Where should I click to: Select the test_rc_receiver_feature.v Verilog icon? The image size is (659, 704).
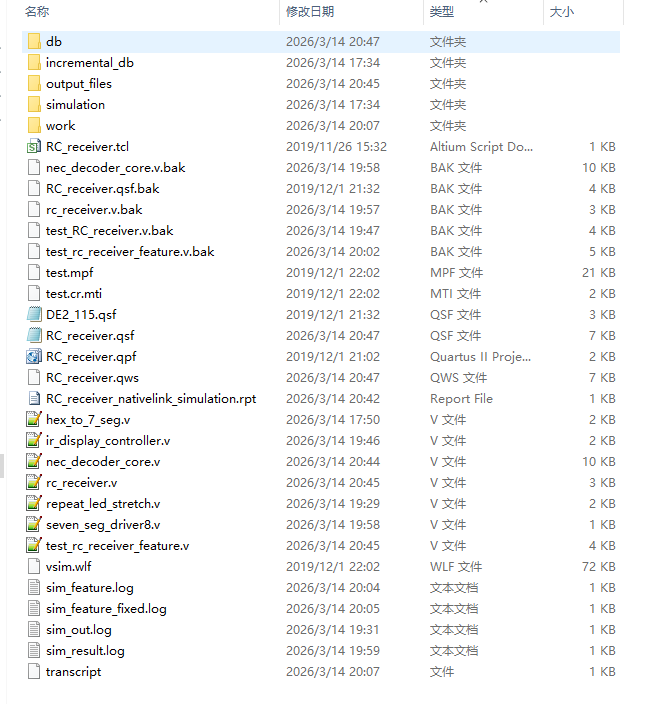coord(34,546)
